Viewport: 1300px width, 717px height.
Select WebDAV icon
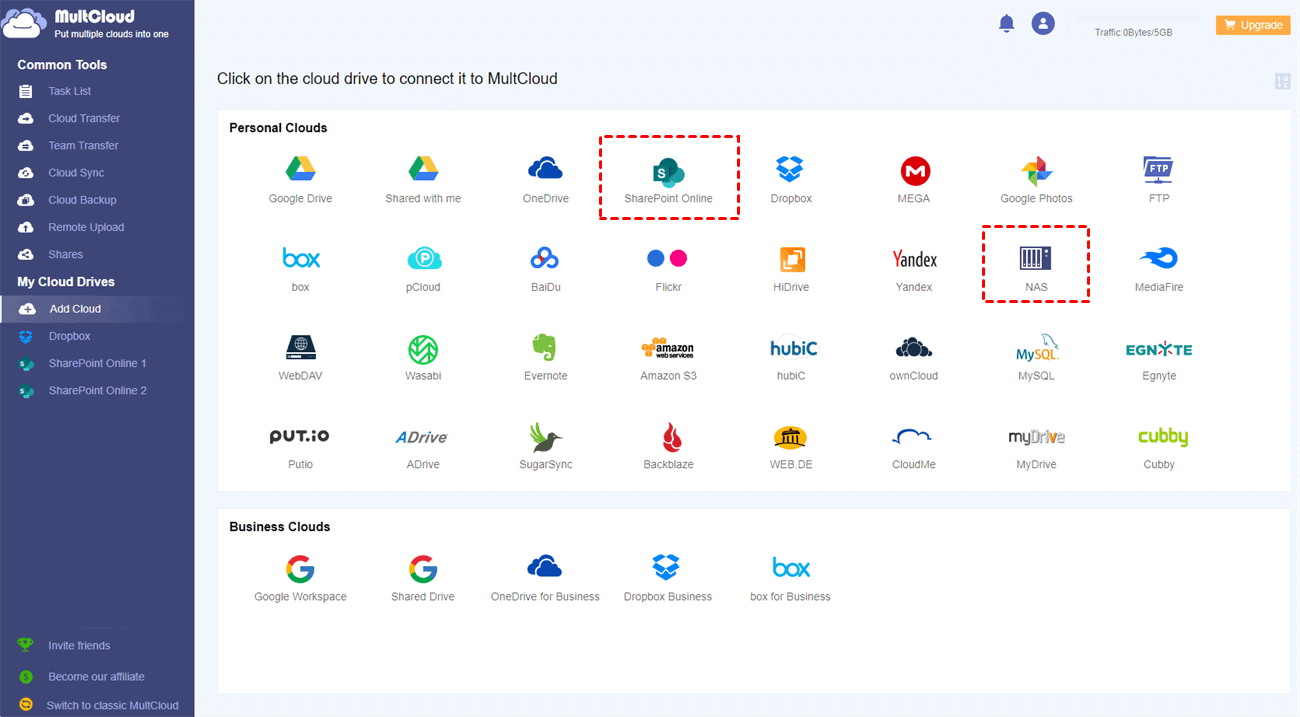(301, 347)
